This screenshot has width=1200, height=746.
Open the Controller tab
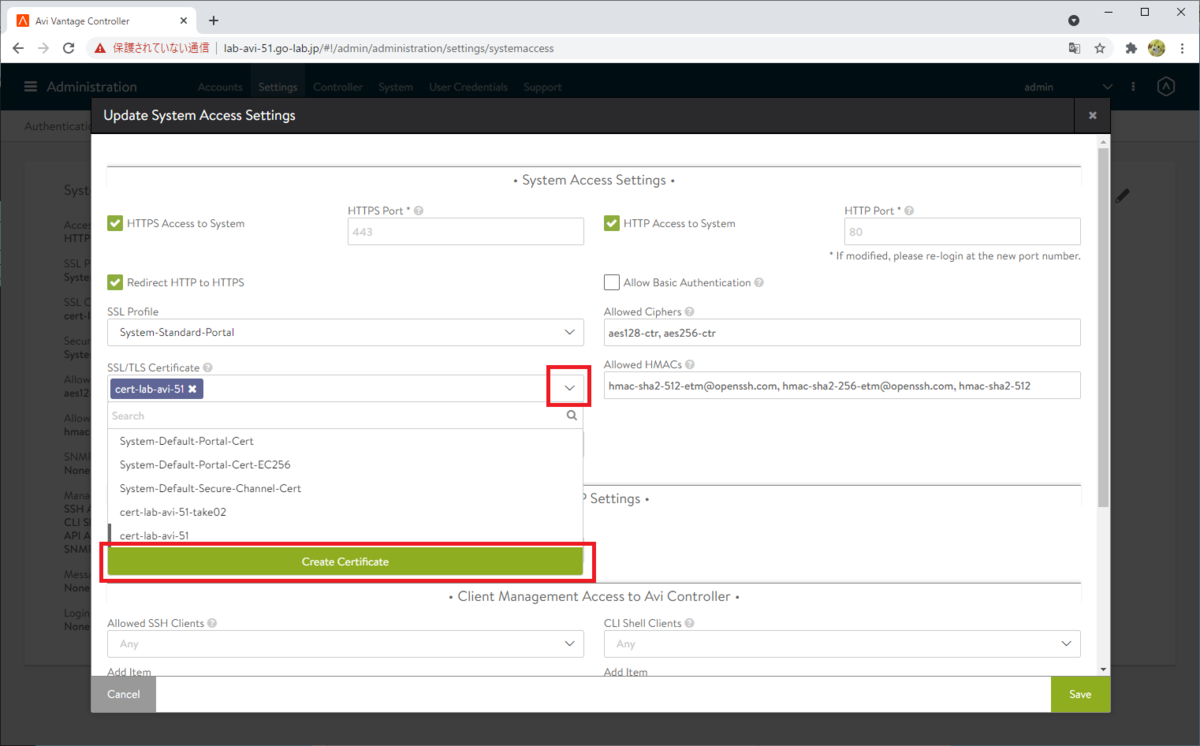(x=338, y=87)
